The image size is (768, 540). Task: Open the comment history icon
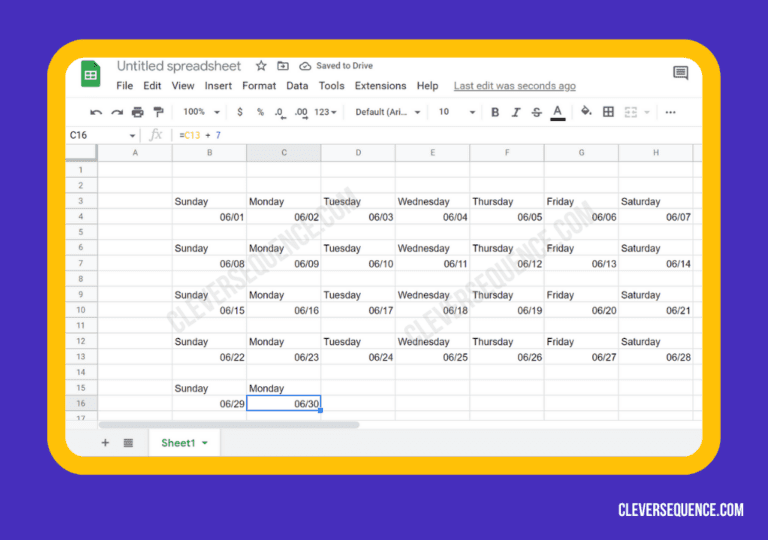680,73
